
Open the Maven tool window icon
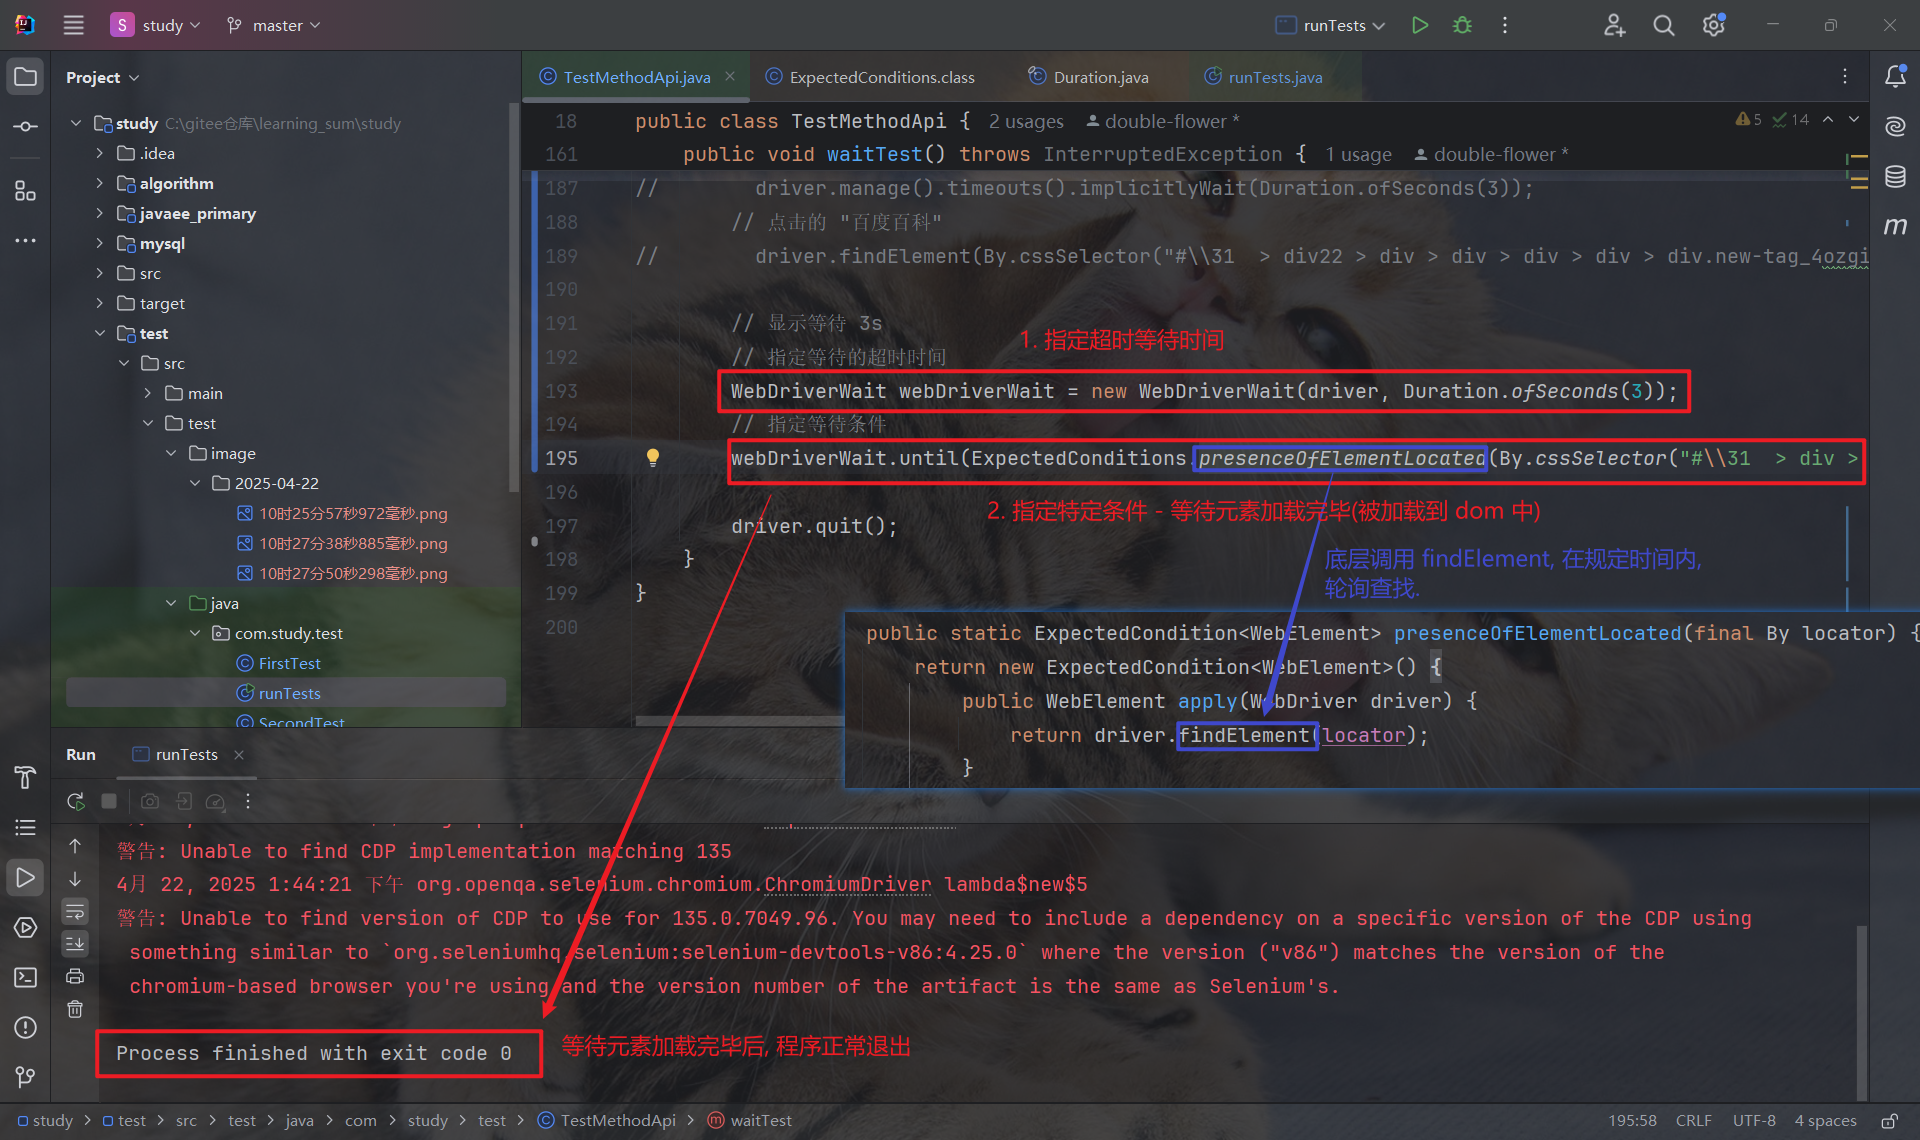click(1895, 227)
